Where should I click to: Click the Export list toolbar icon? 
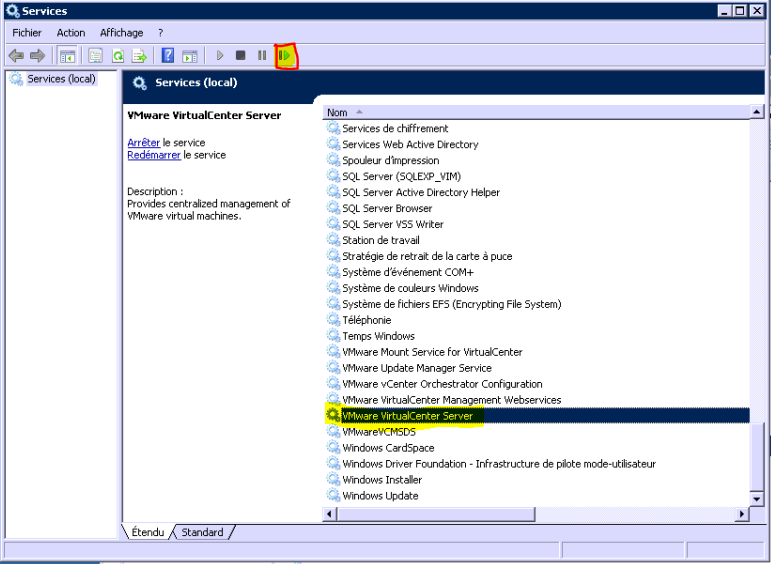139,56
